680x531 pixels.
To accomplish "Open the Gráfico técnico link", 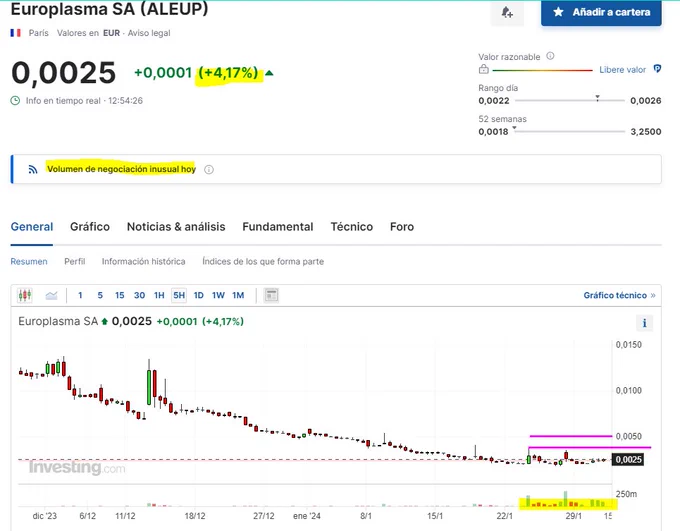I will [x=619, y=295].
